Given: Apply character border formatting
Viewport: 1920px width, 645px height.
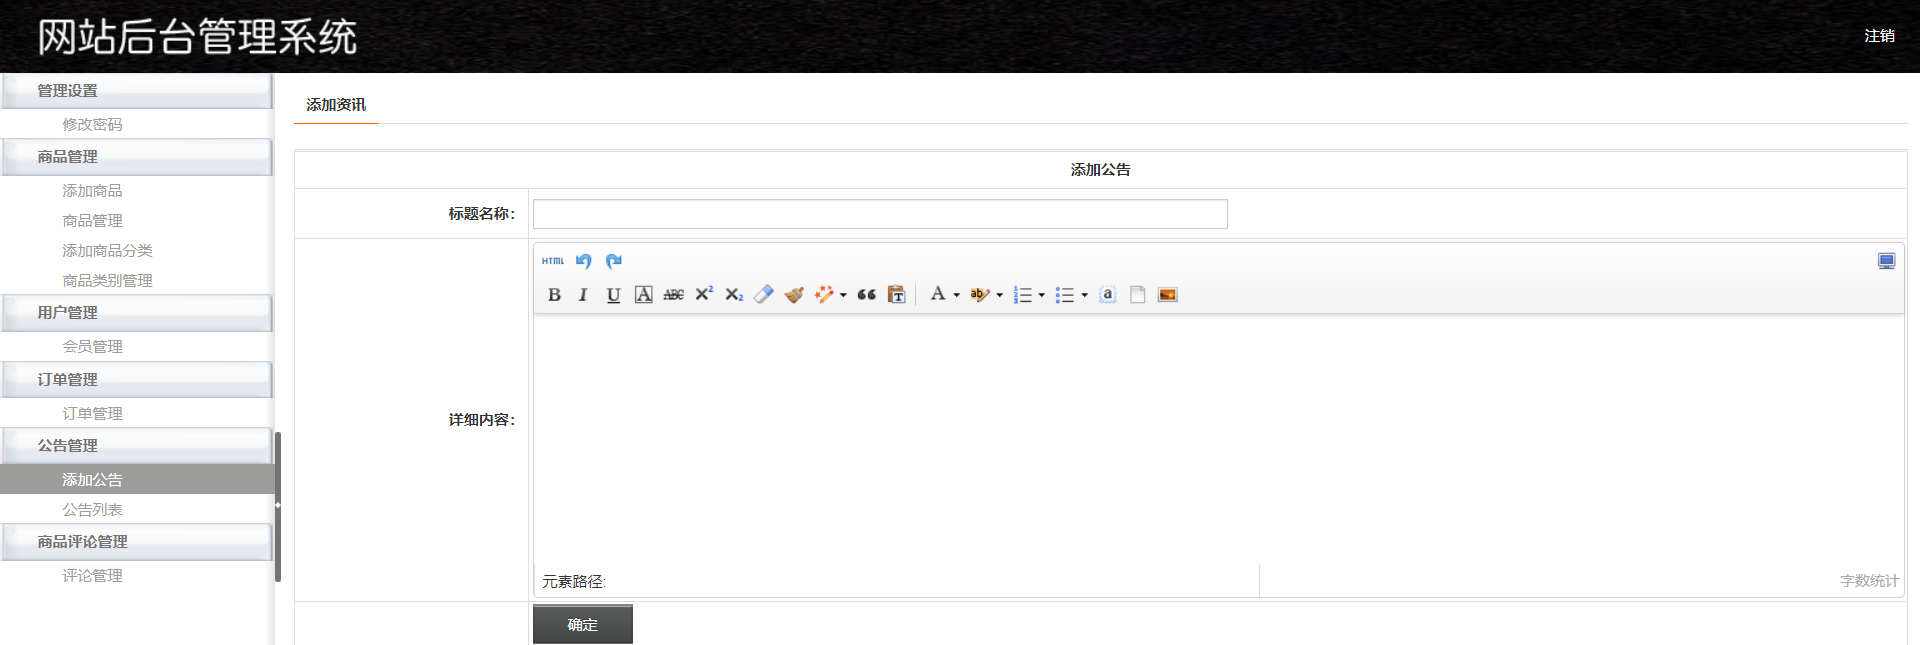Looking at the screenshot, I should pos(644,295).
